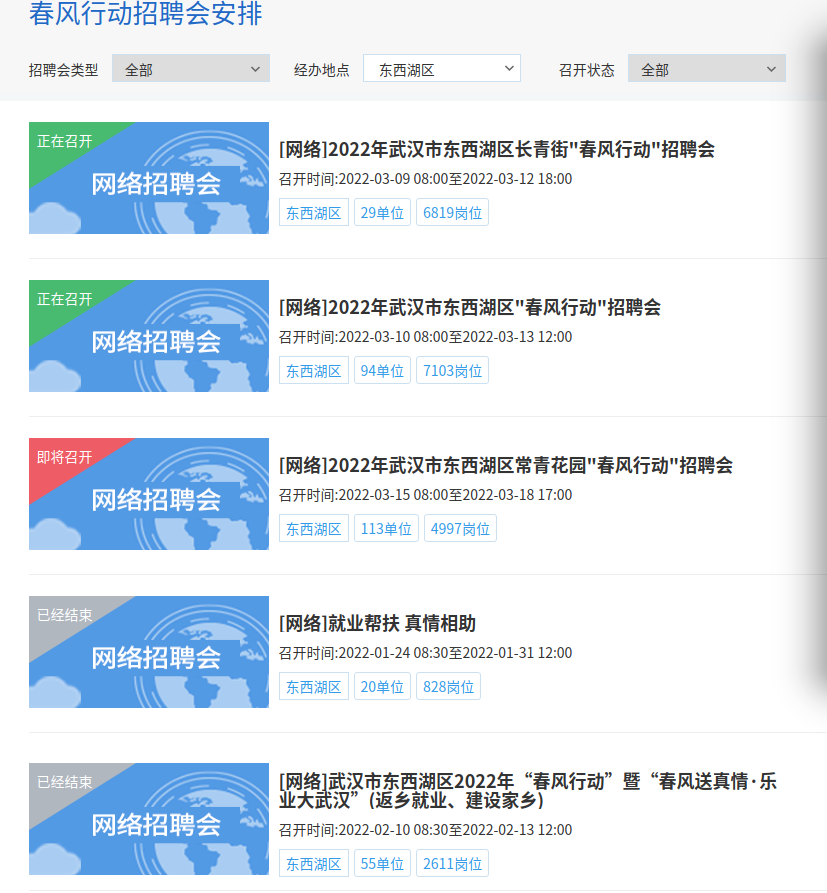Open the 招聘会类型 dropdown
This screenshot has height=893, width=827.
click(190, 69)
